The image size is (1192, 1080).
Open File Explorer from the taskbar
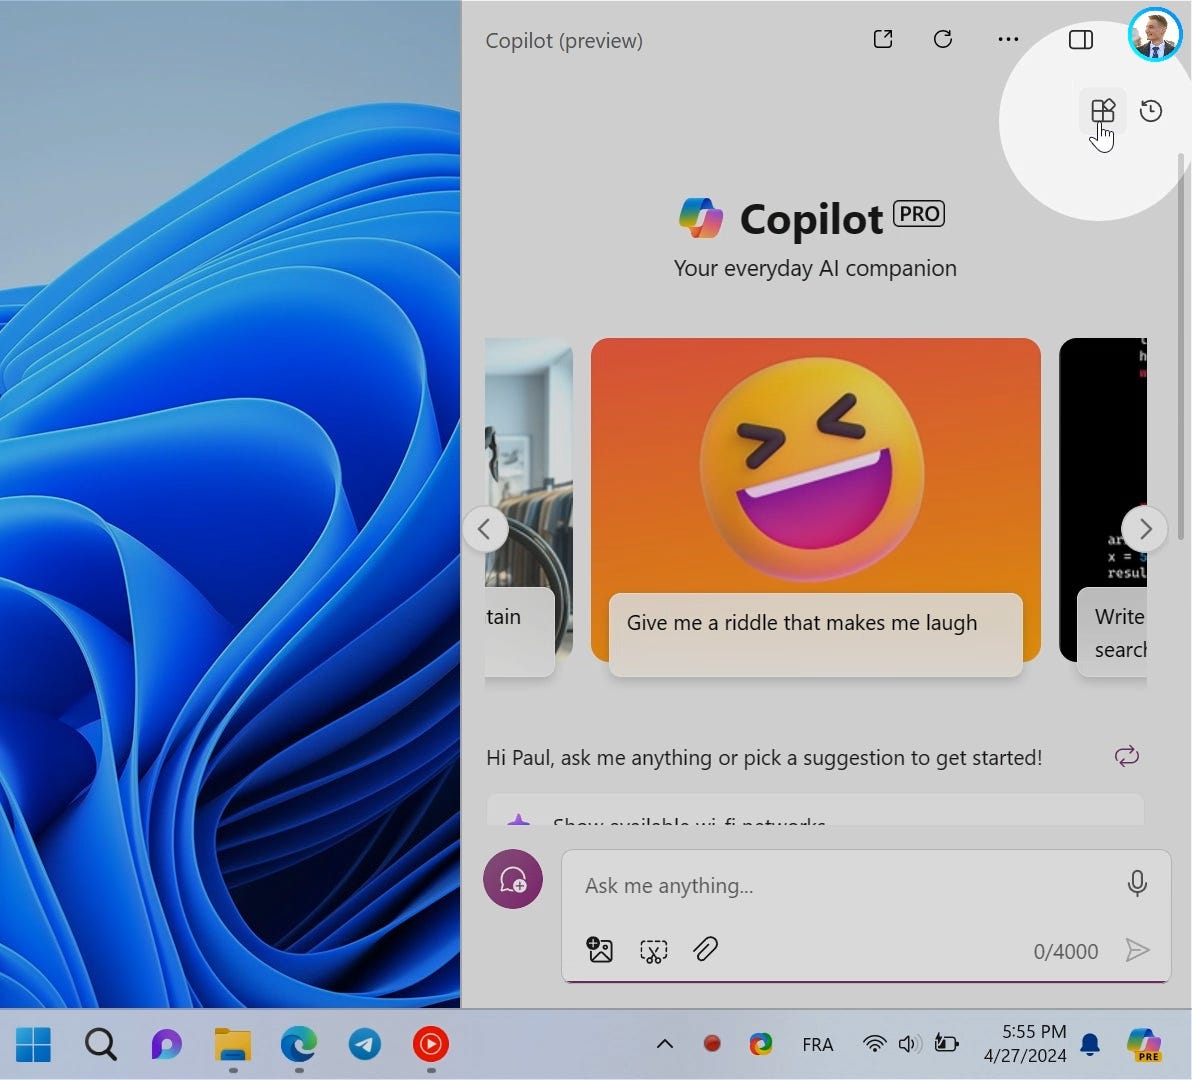tap(233, 1044)
